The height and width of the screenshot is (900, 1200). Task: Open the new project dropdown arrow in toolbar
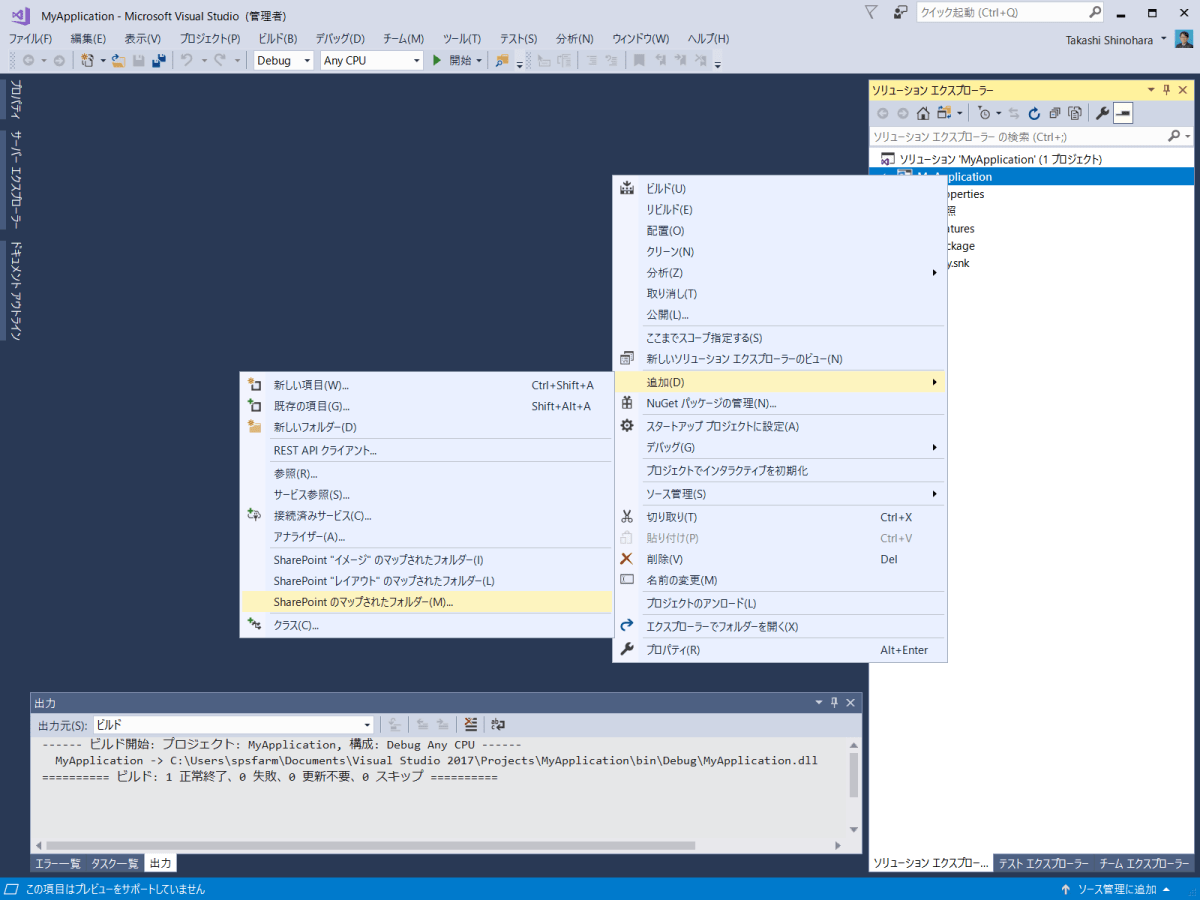click(102, 60)
